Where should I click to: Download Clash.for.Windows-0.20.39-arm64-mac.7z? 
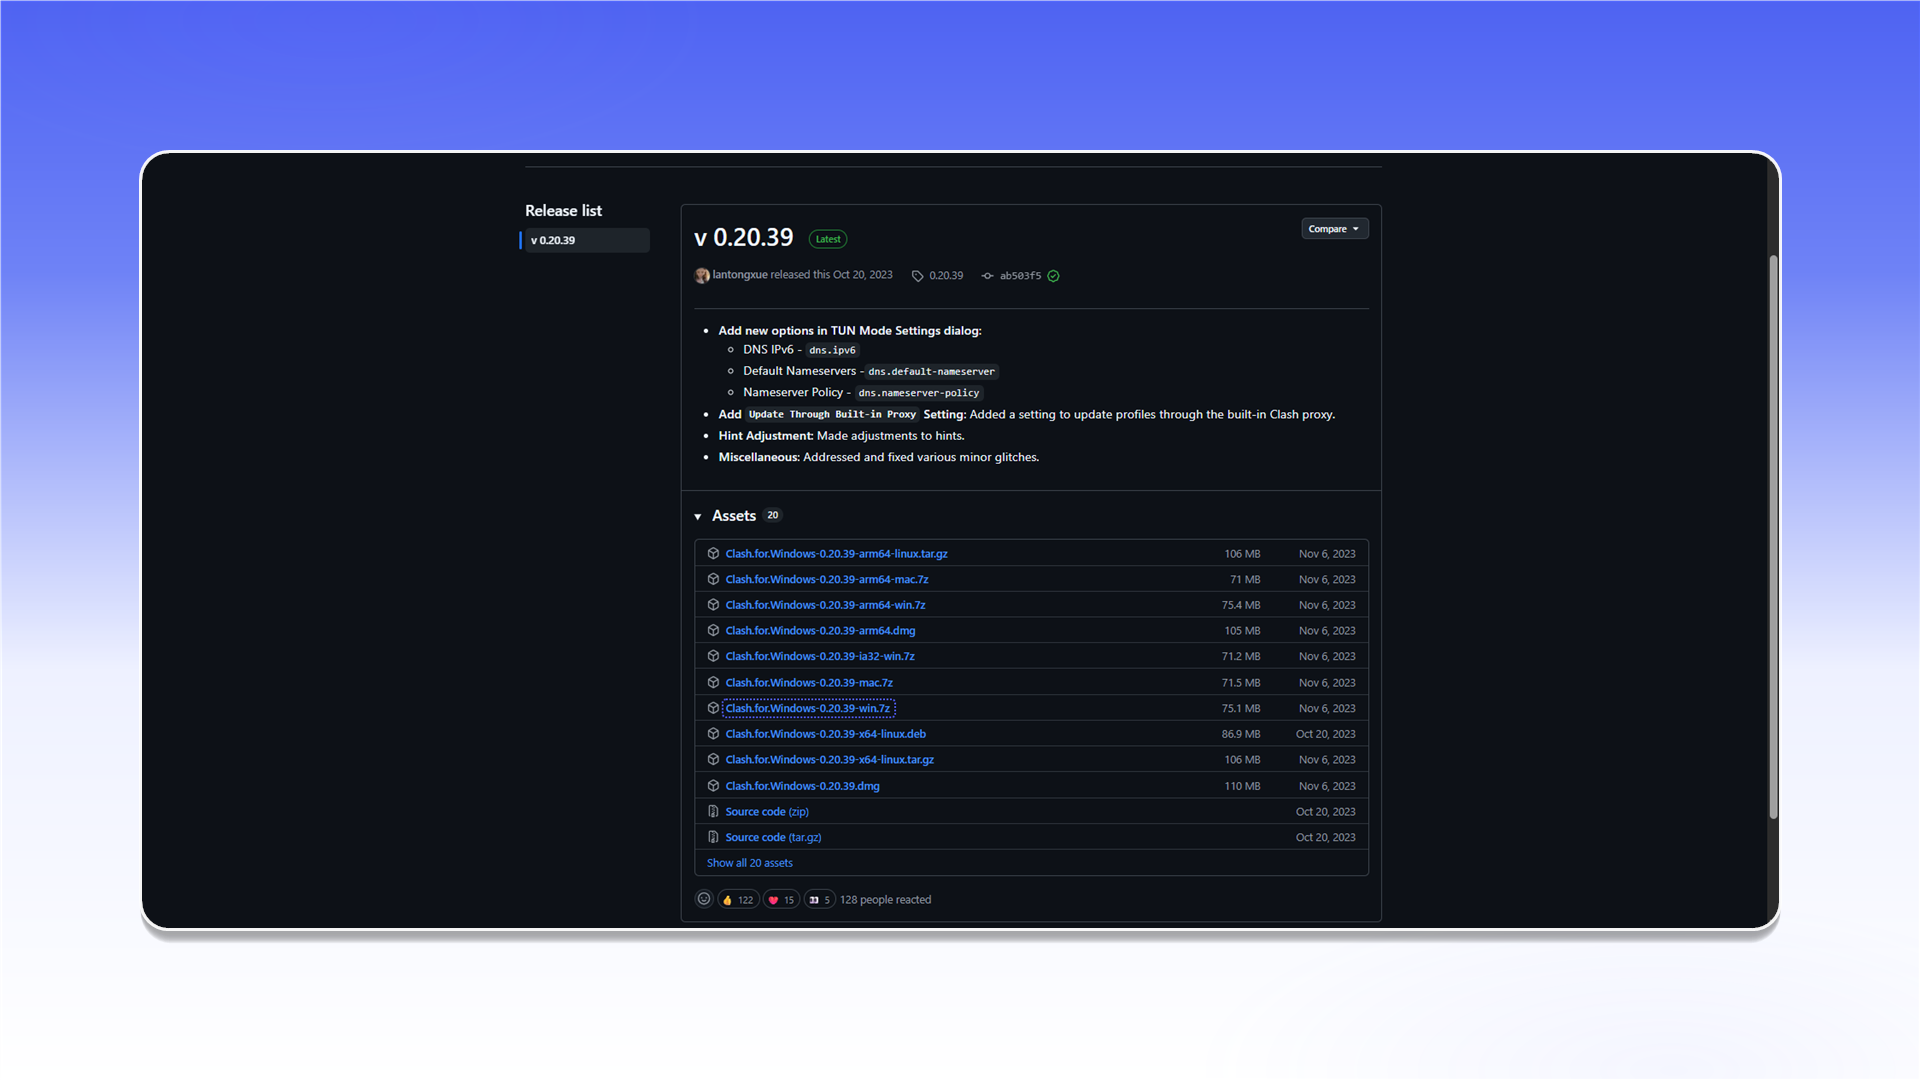coord(827,580)
